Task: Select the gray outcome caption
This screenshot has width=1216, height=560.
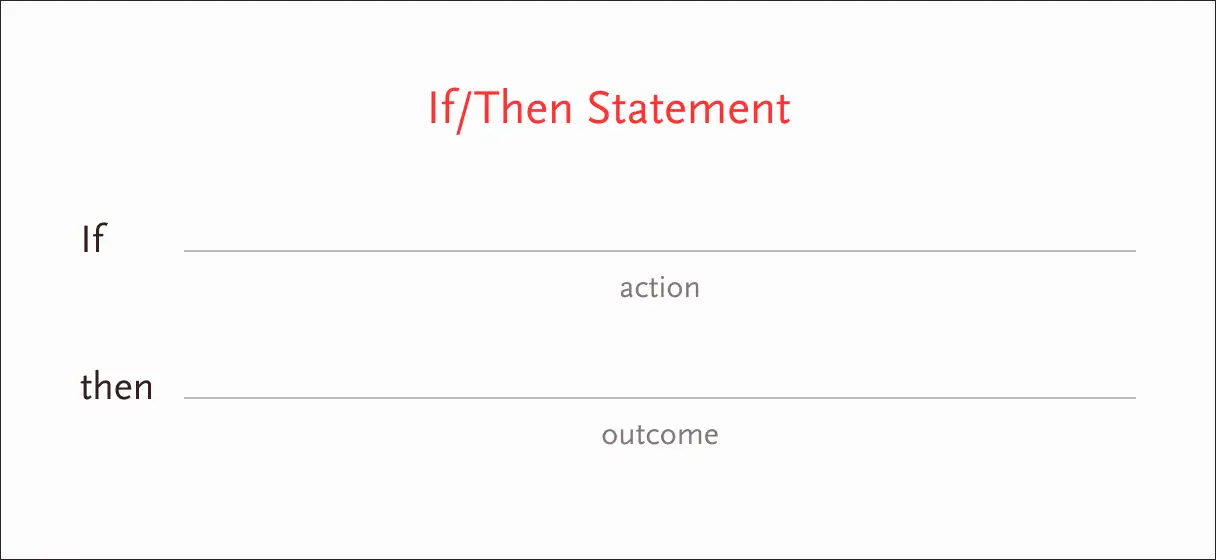Action: point(660,436)
